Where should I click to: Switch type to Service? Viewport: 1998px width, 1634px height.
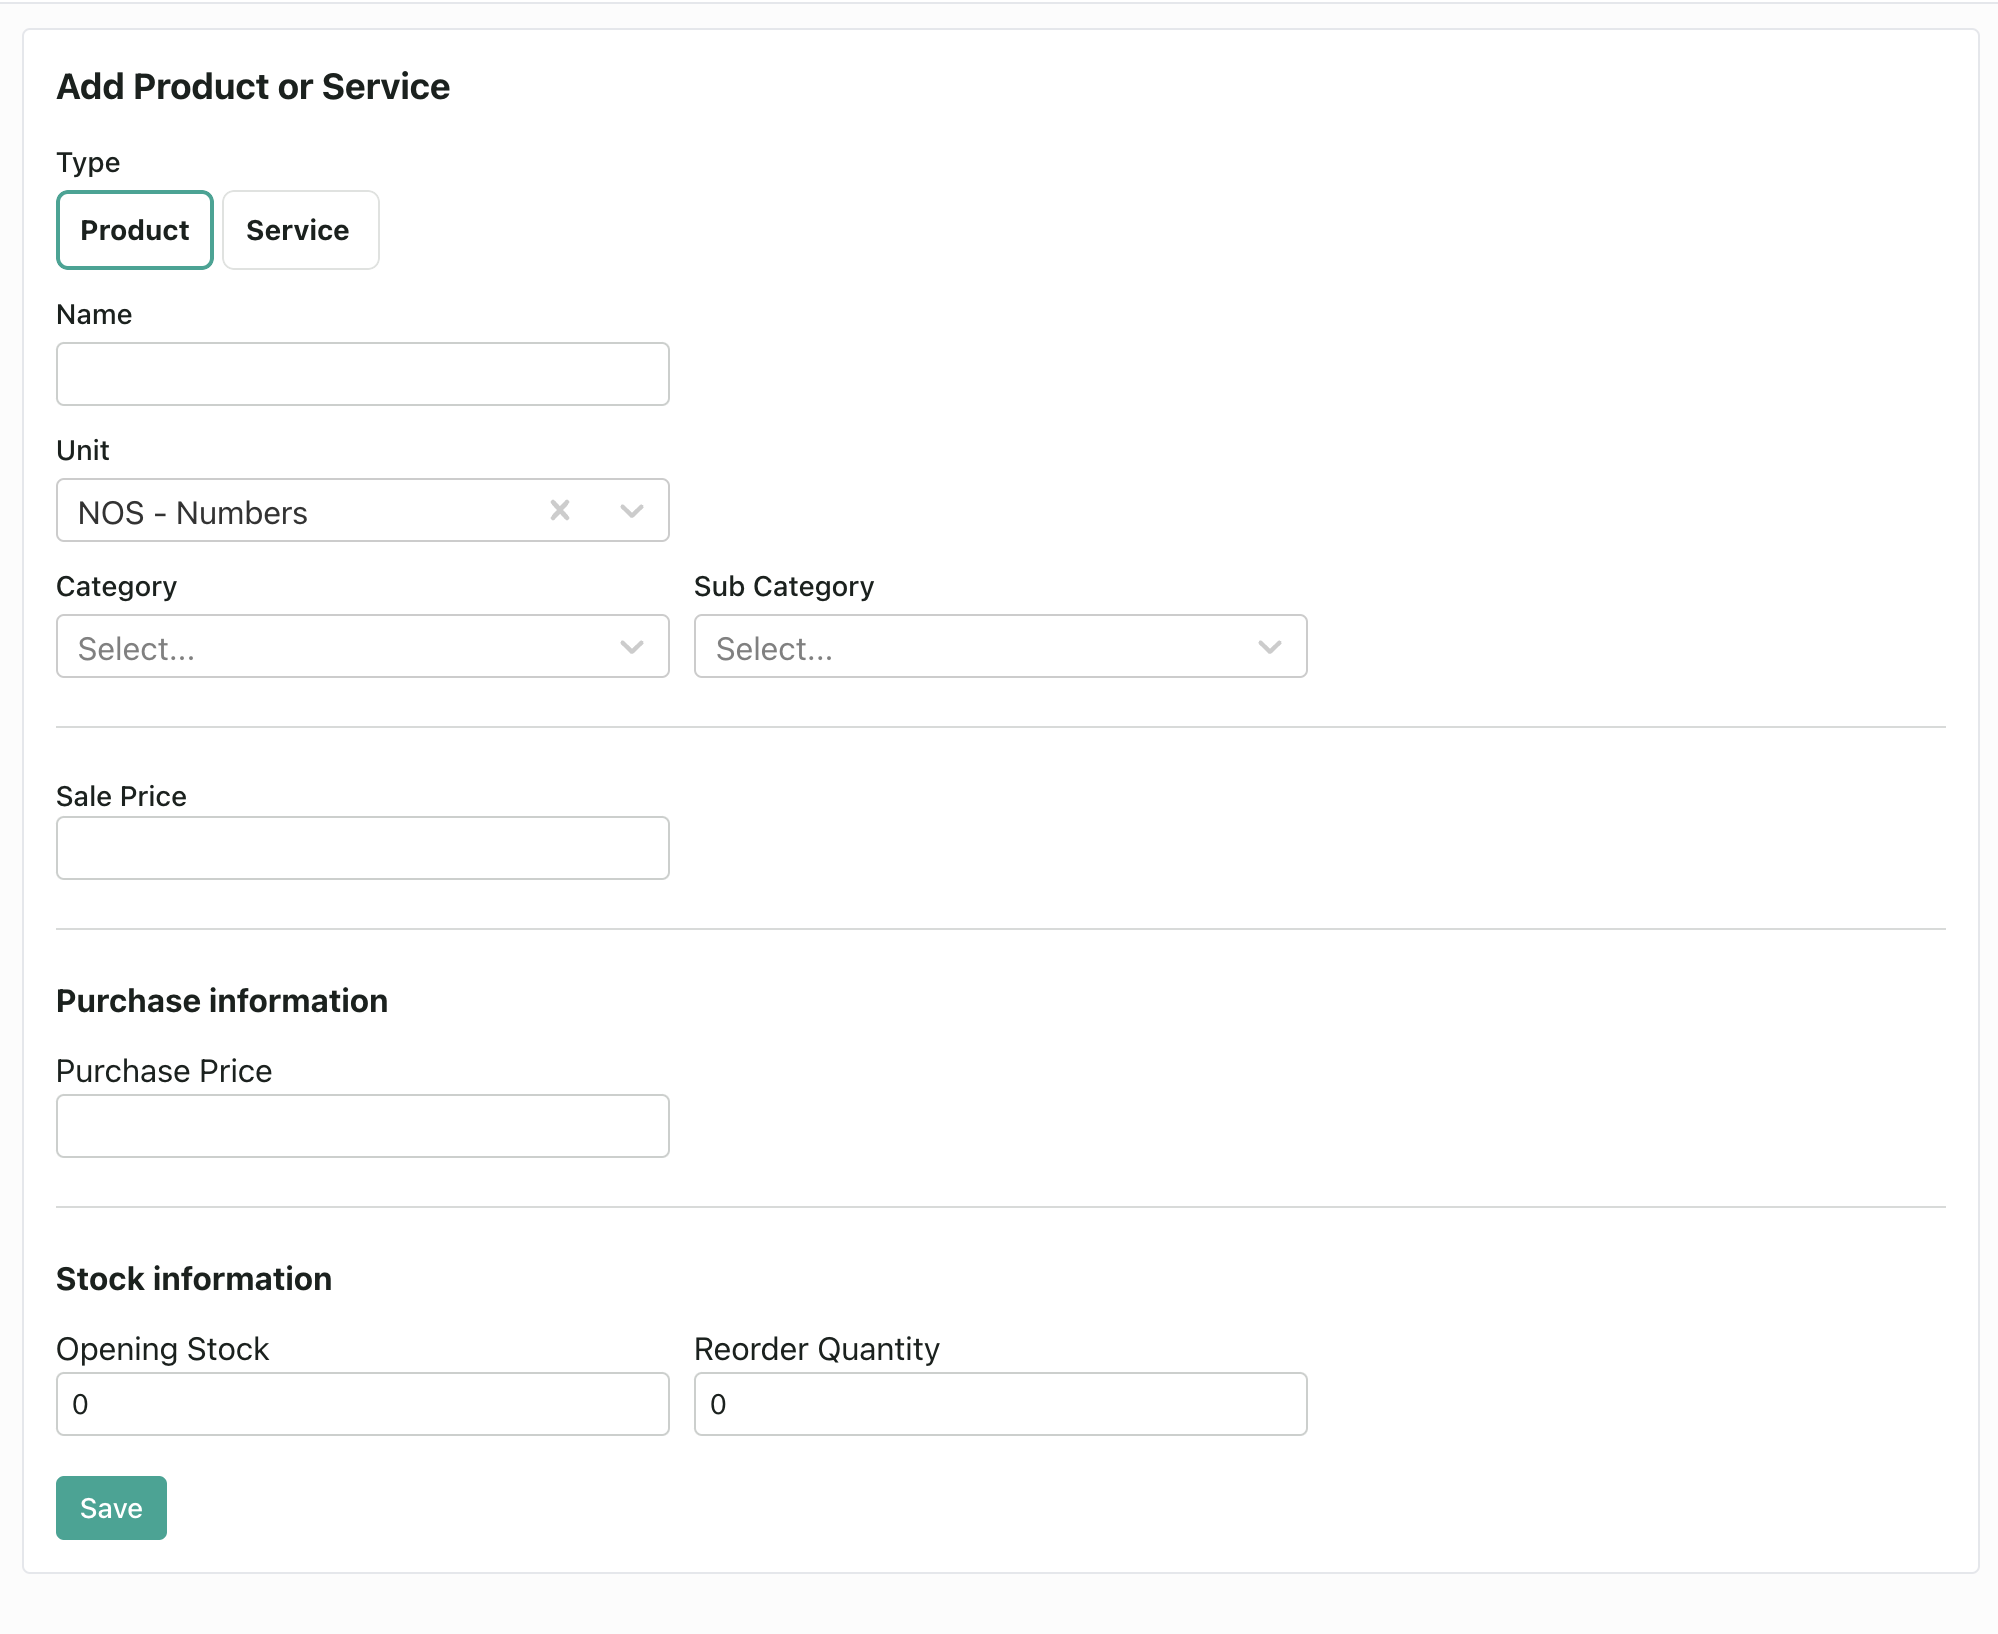point(299,230)
